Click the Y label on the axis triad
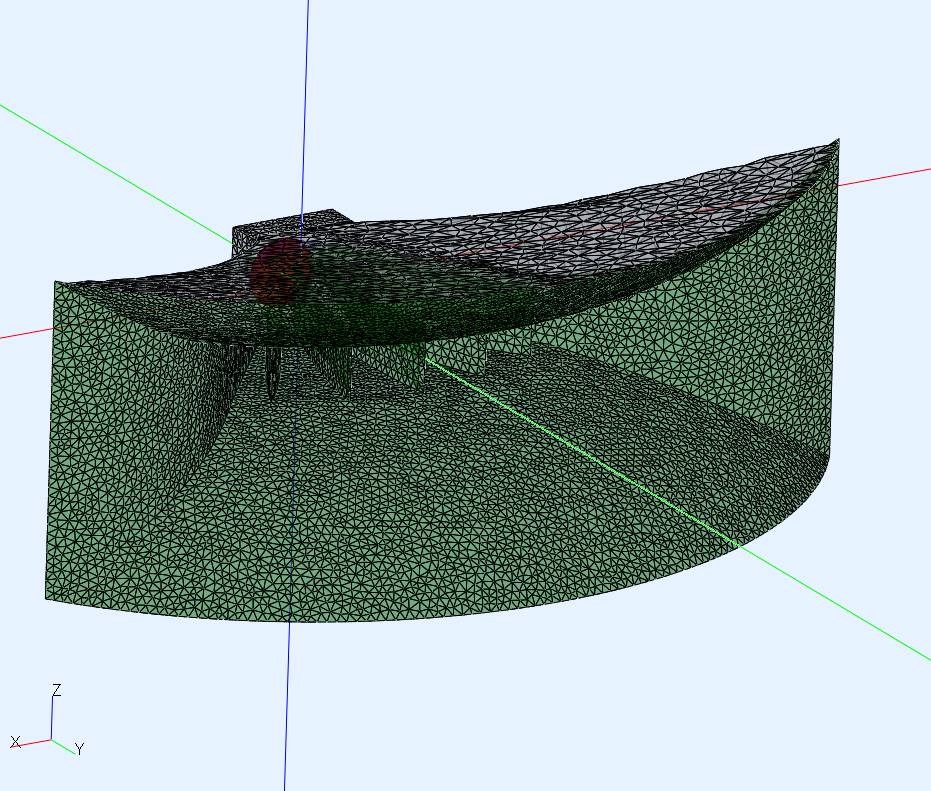Screen dimensions: 931x791 click(x=80, y=749)
